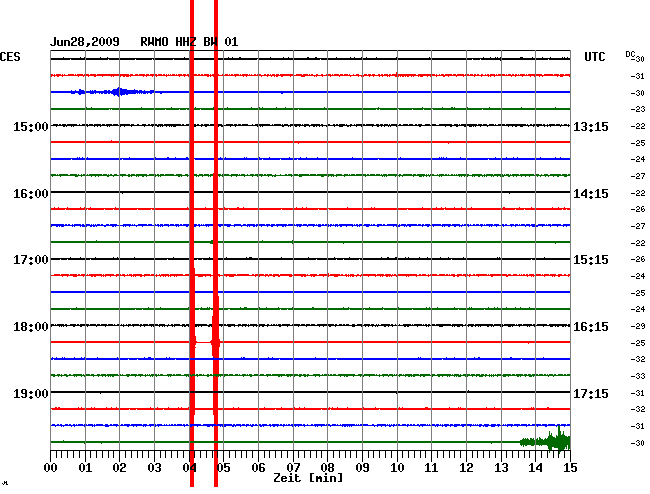Image resolution: width=650 pixels, height=494 pixels.
Task: Click the 16:15 UTC time label
Action: [591, 327]
